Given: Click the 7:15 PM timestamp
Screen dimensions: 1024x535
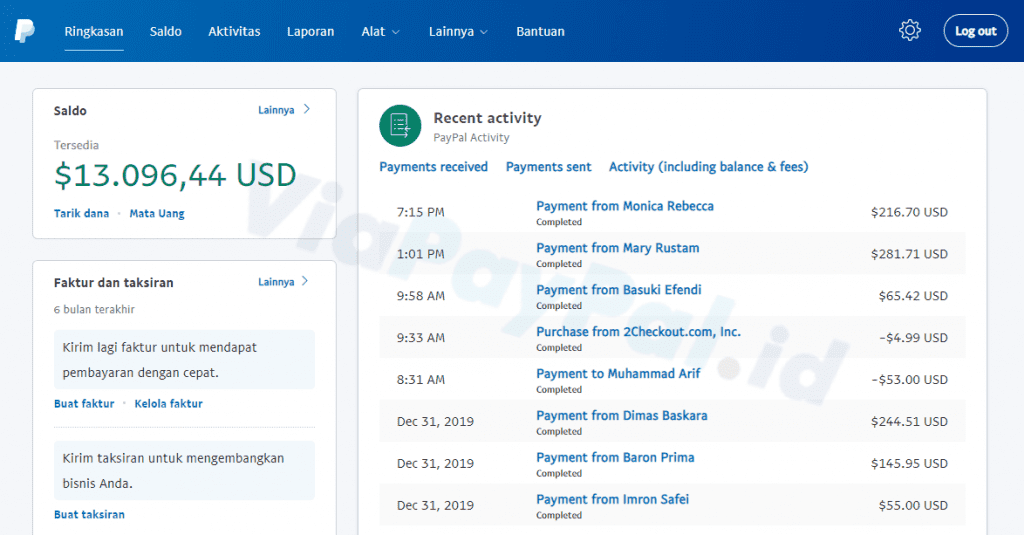Looking at the screenshot, I should 421,212.
